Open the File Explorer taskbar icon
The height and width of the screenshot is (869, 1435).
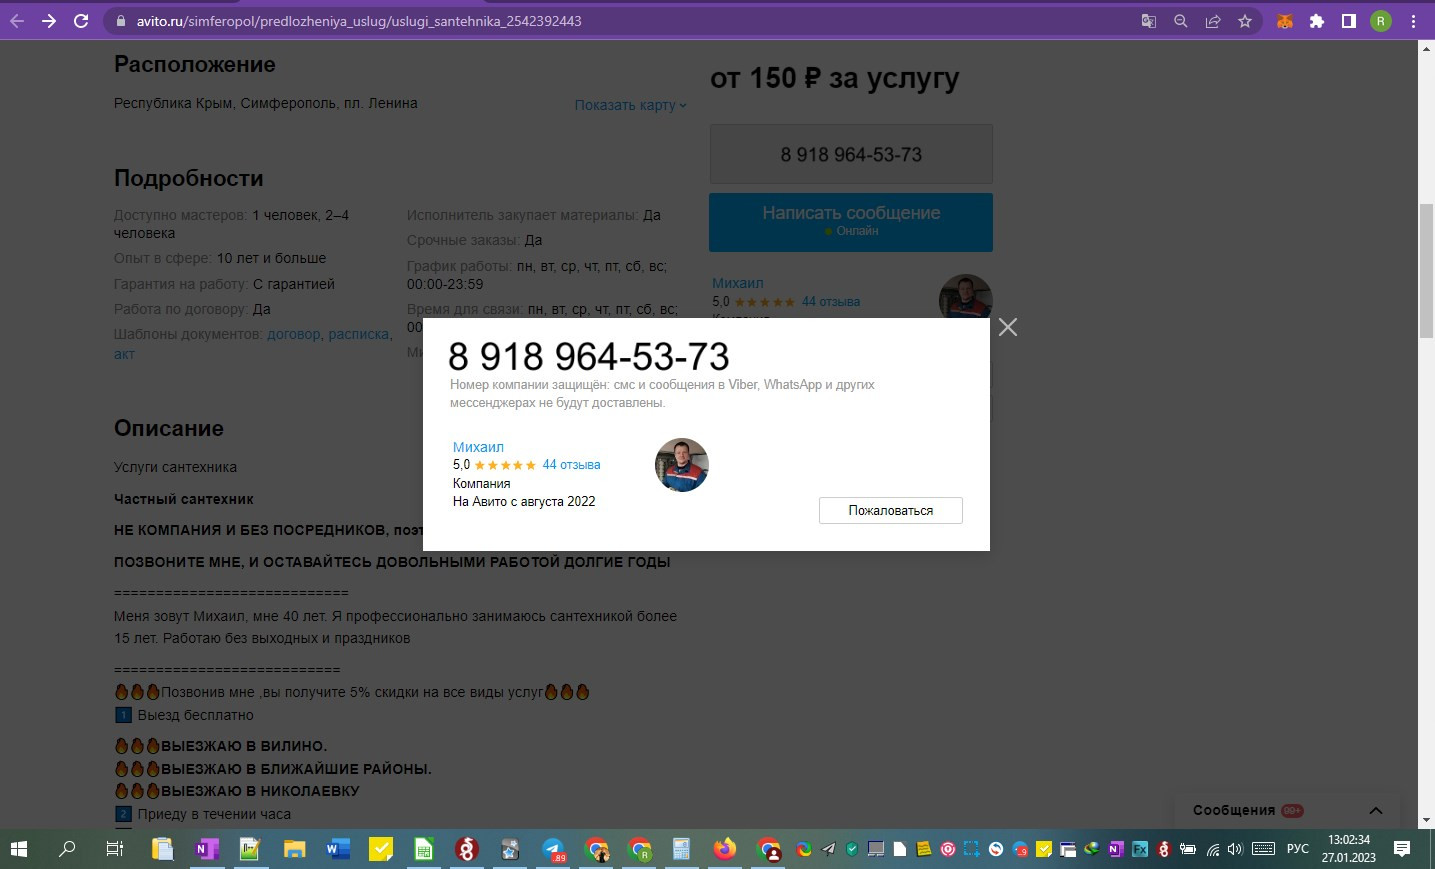(x=294, y=849)
